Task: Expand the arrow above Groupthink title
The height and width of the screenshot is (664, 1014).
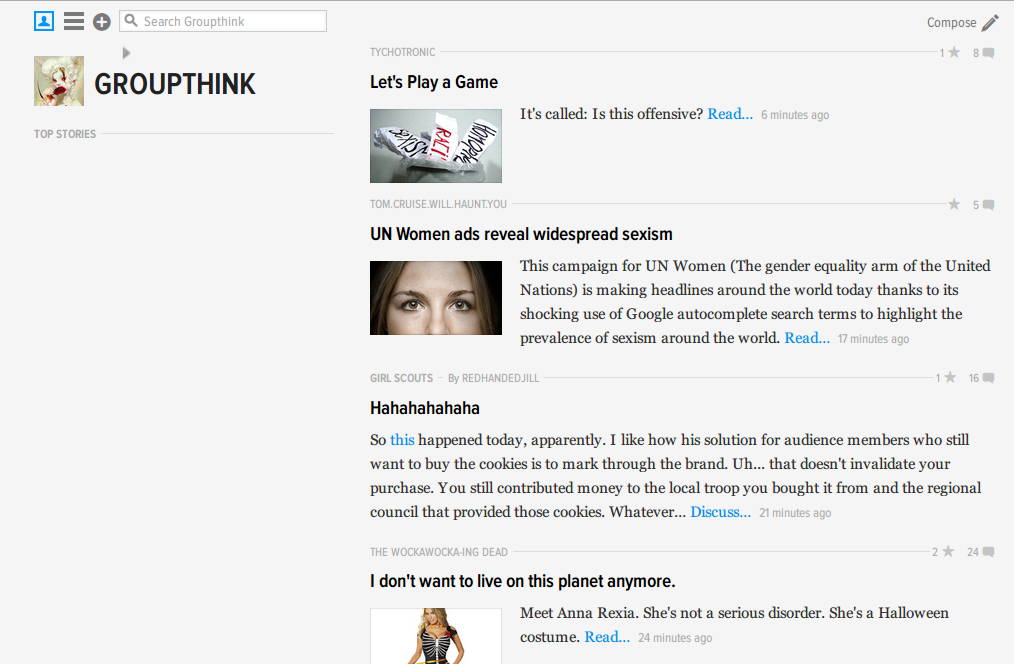Action: coord(127,52)
